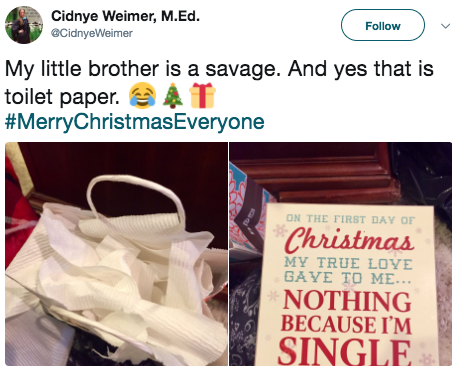This screenshot has width=453, height=366.
Task: Click 'MY TRUE LOVE GAVE TO ME' text
Action: pos(348,270)
